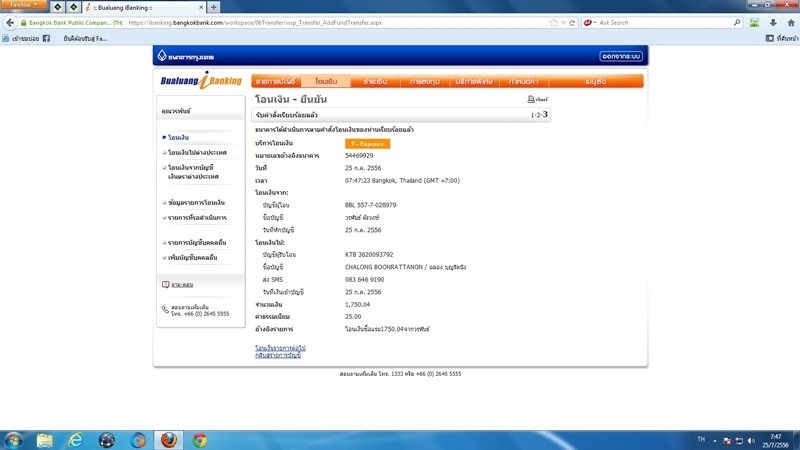Select the source account BBL 557-7-028979
800x450 pixels.
[x=370, y=205]
